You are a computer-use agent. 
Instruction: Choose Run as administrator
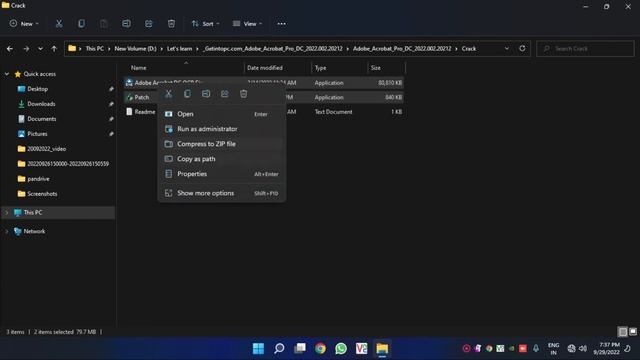pyautogui.click(x=222, y=129)
